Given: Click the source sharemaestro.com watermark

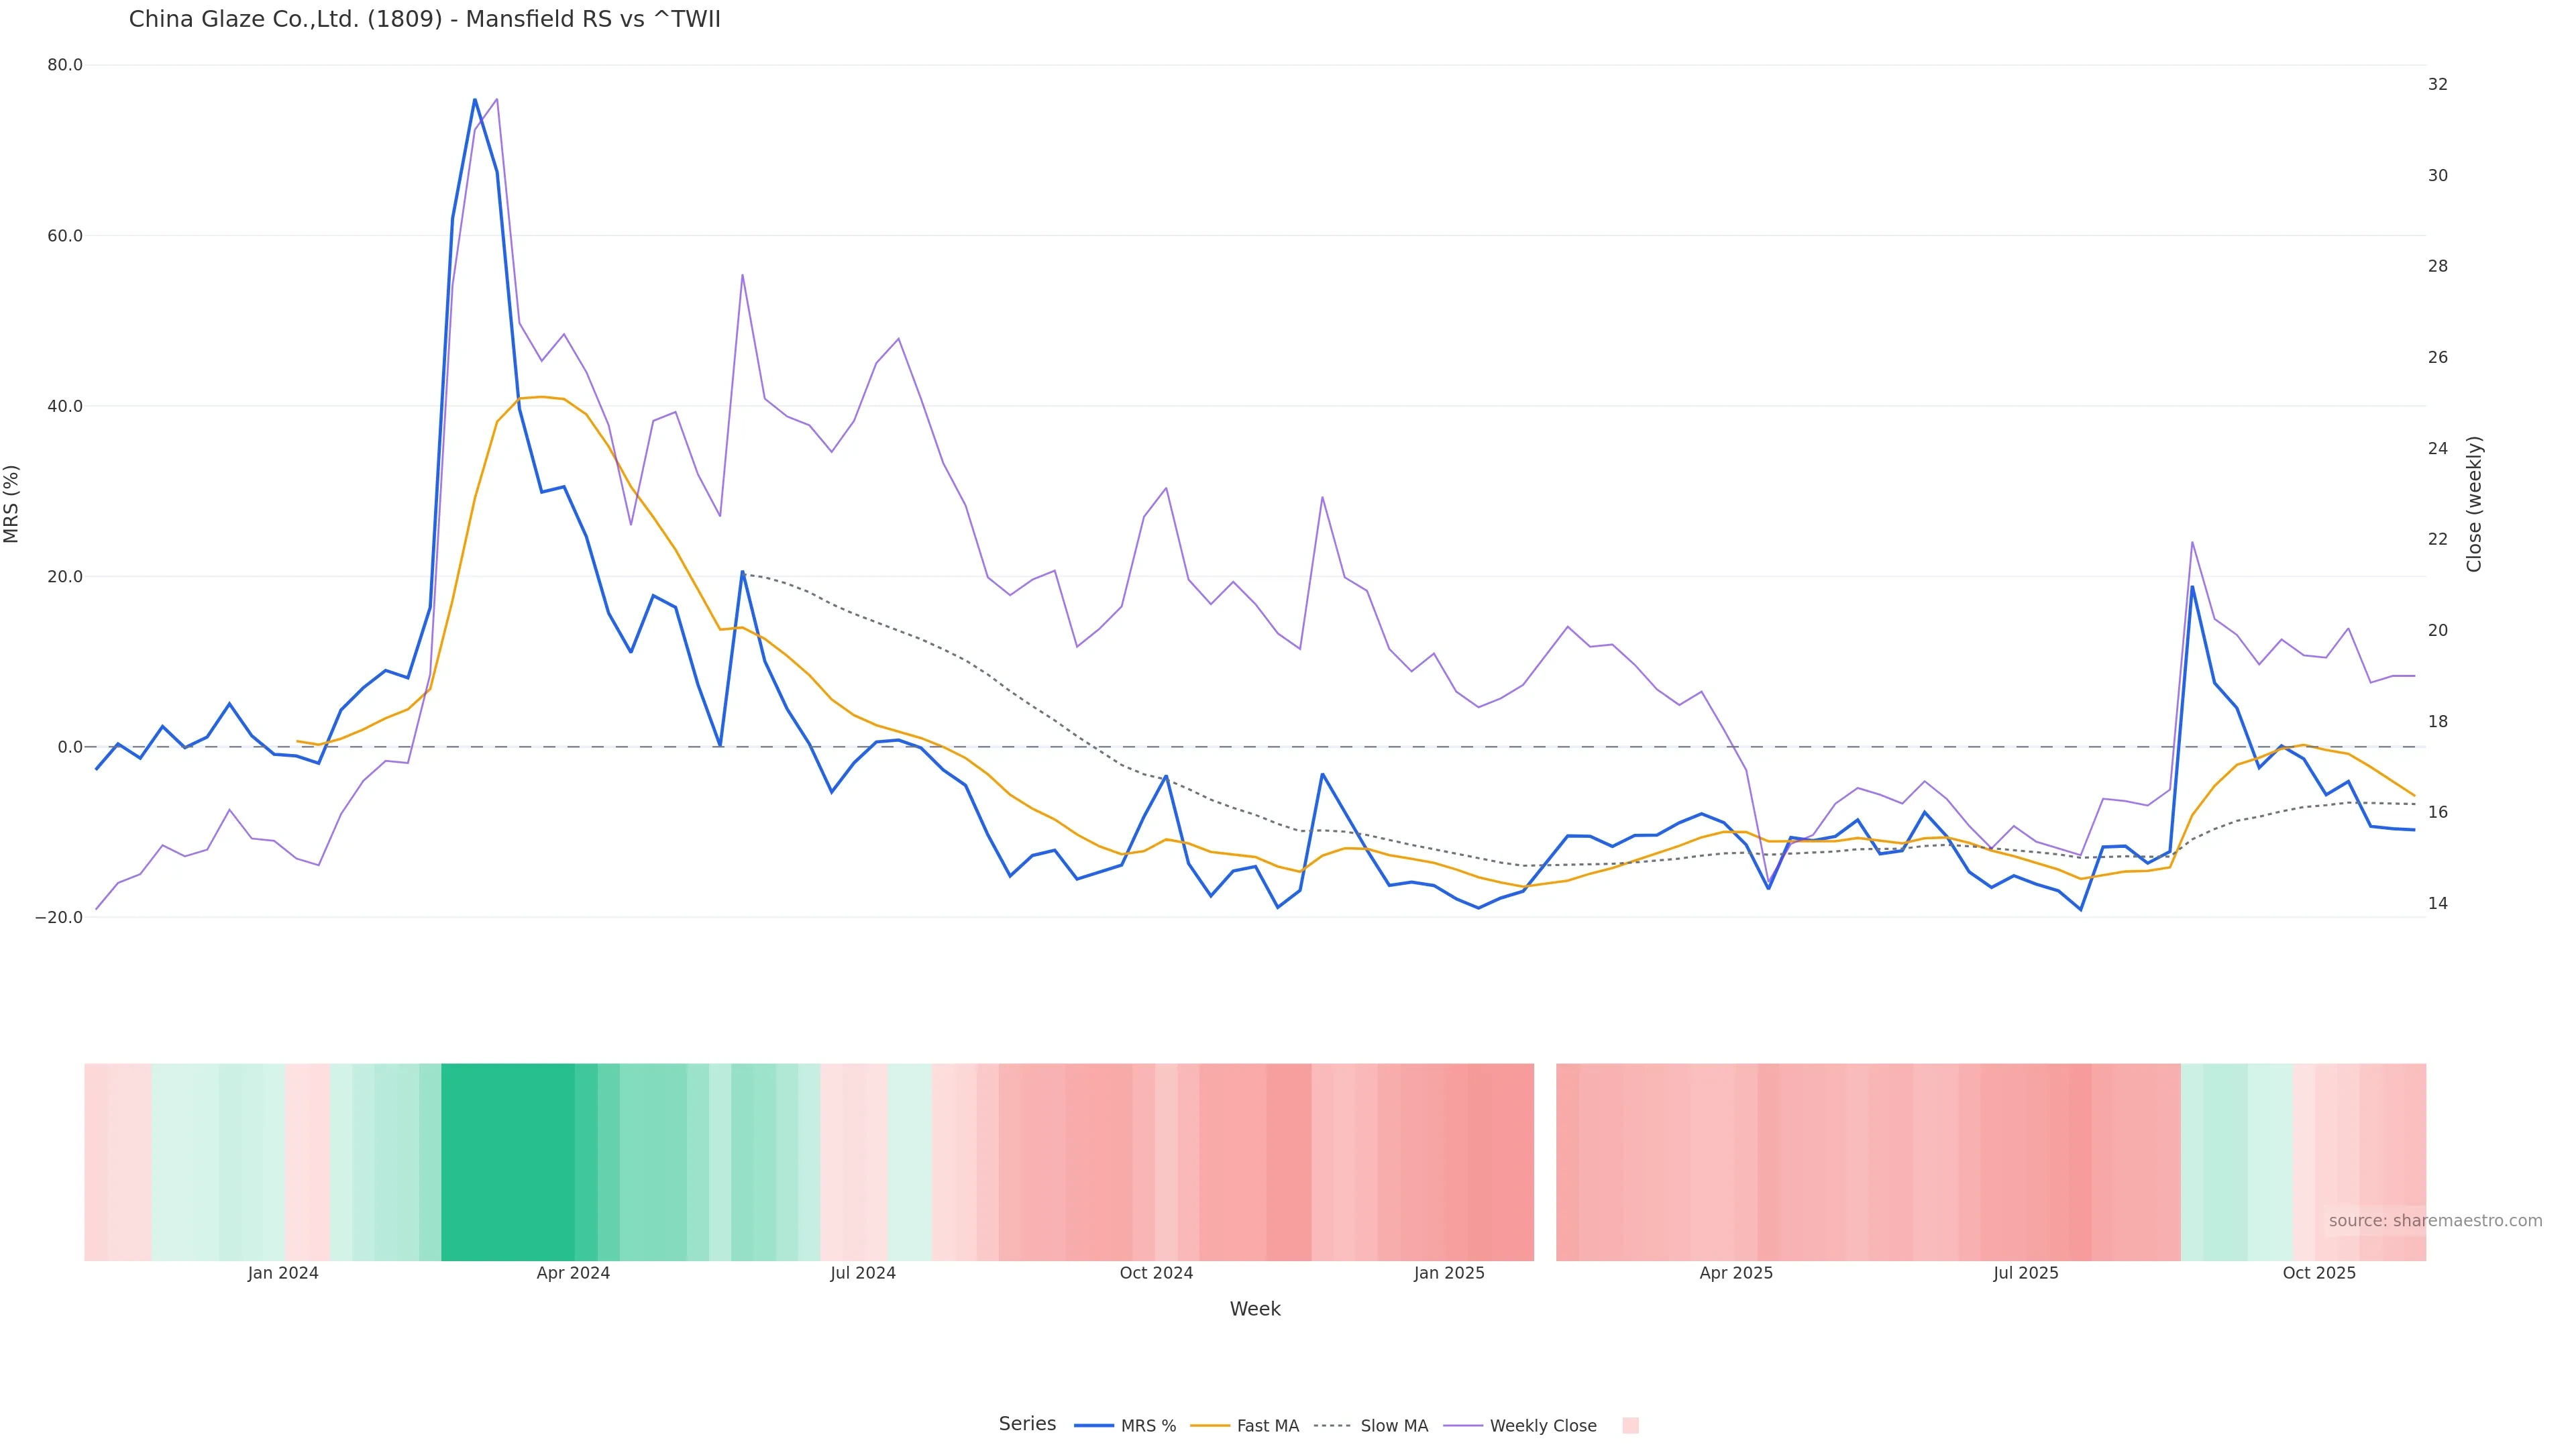Looking at the screenshot, I should (x=2434, y=1221).
